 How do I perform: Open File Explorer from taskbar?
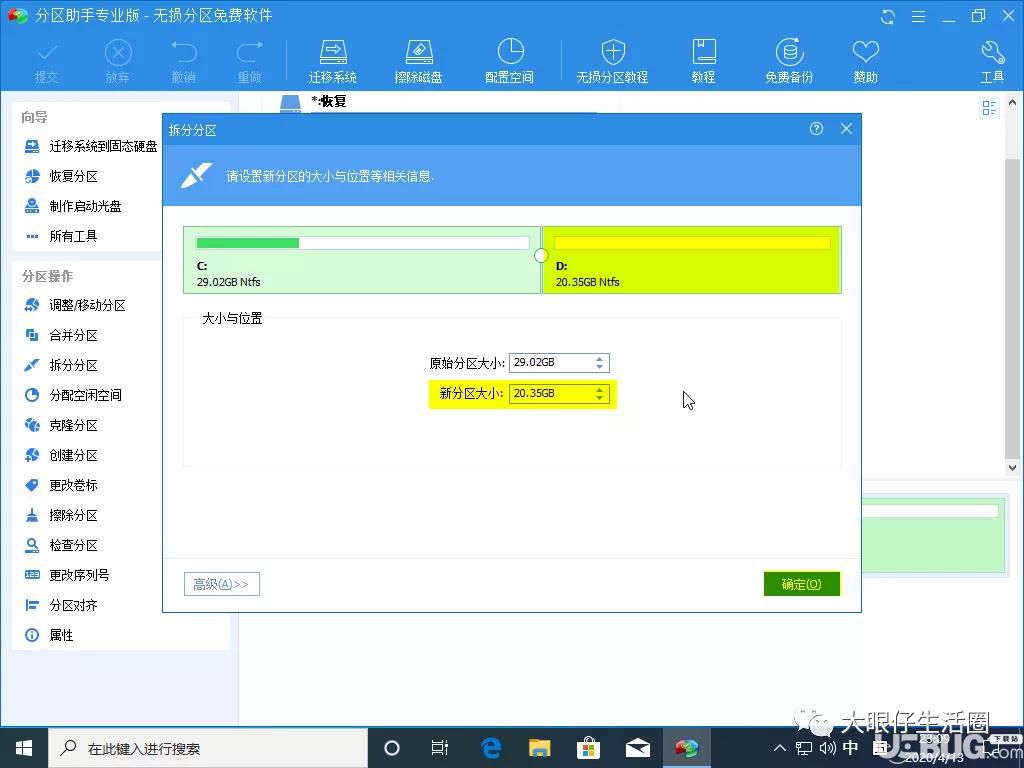point(539,748)
